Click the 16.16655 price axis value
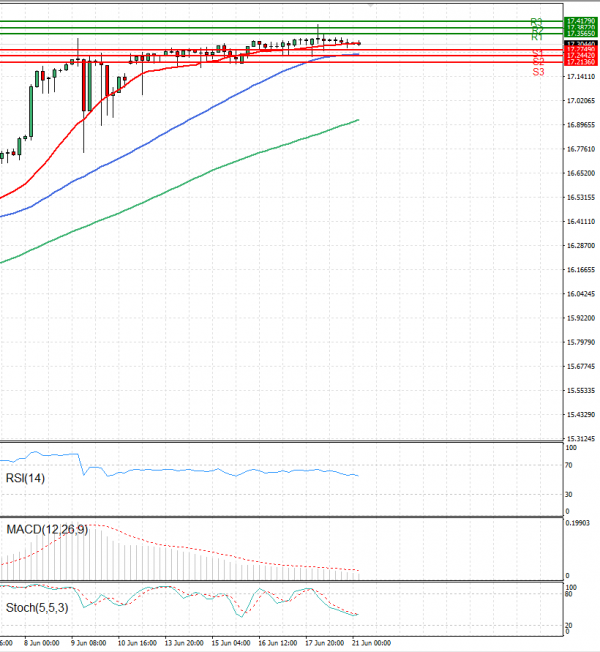The image size is (600, 652). [x=581, y=270]
